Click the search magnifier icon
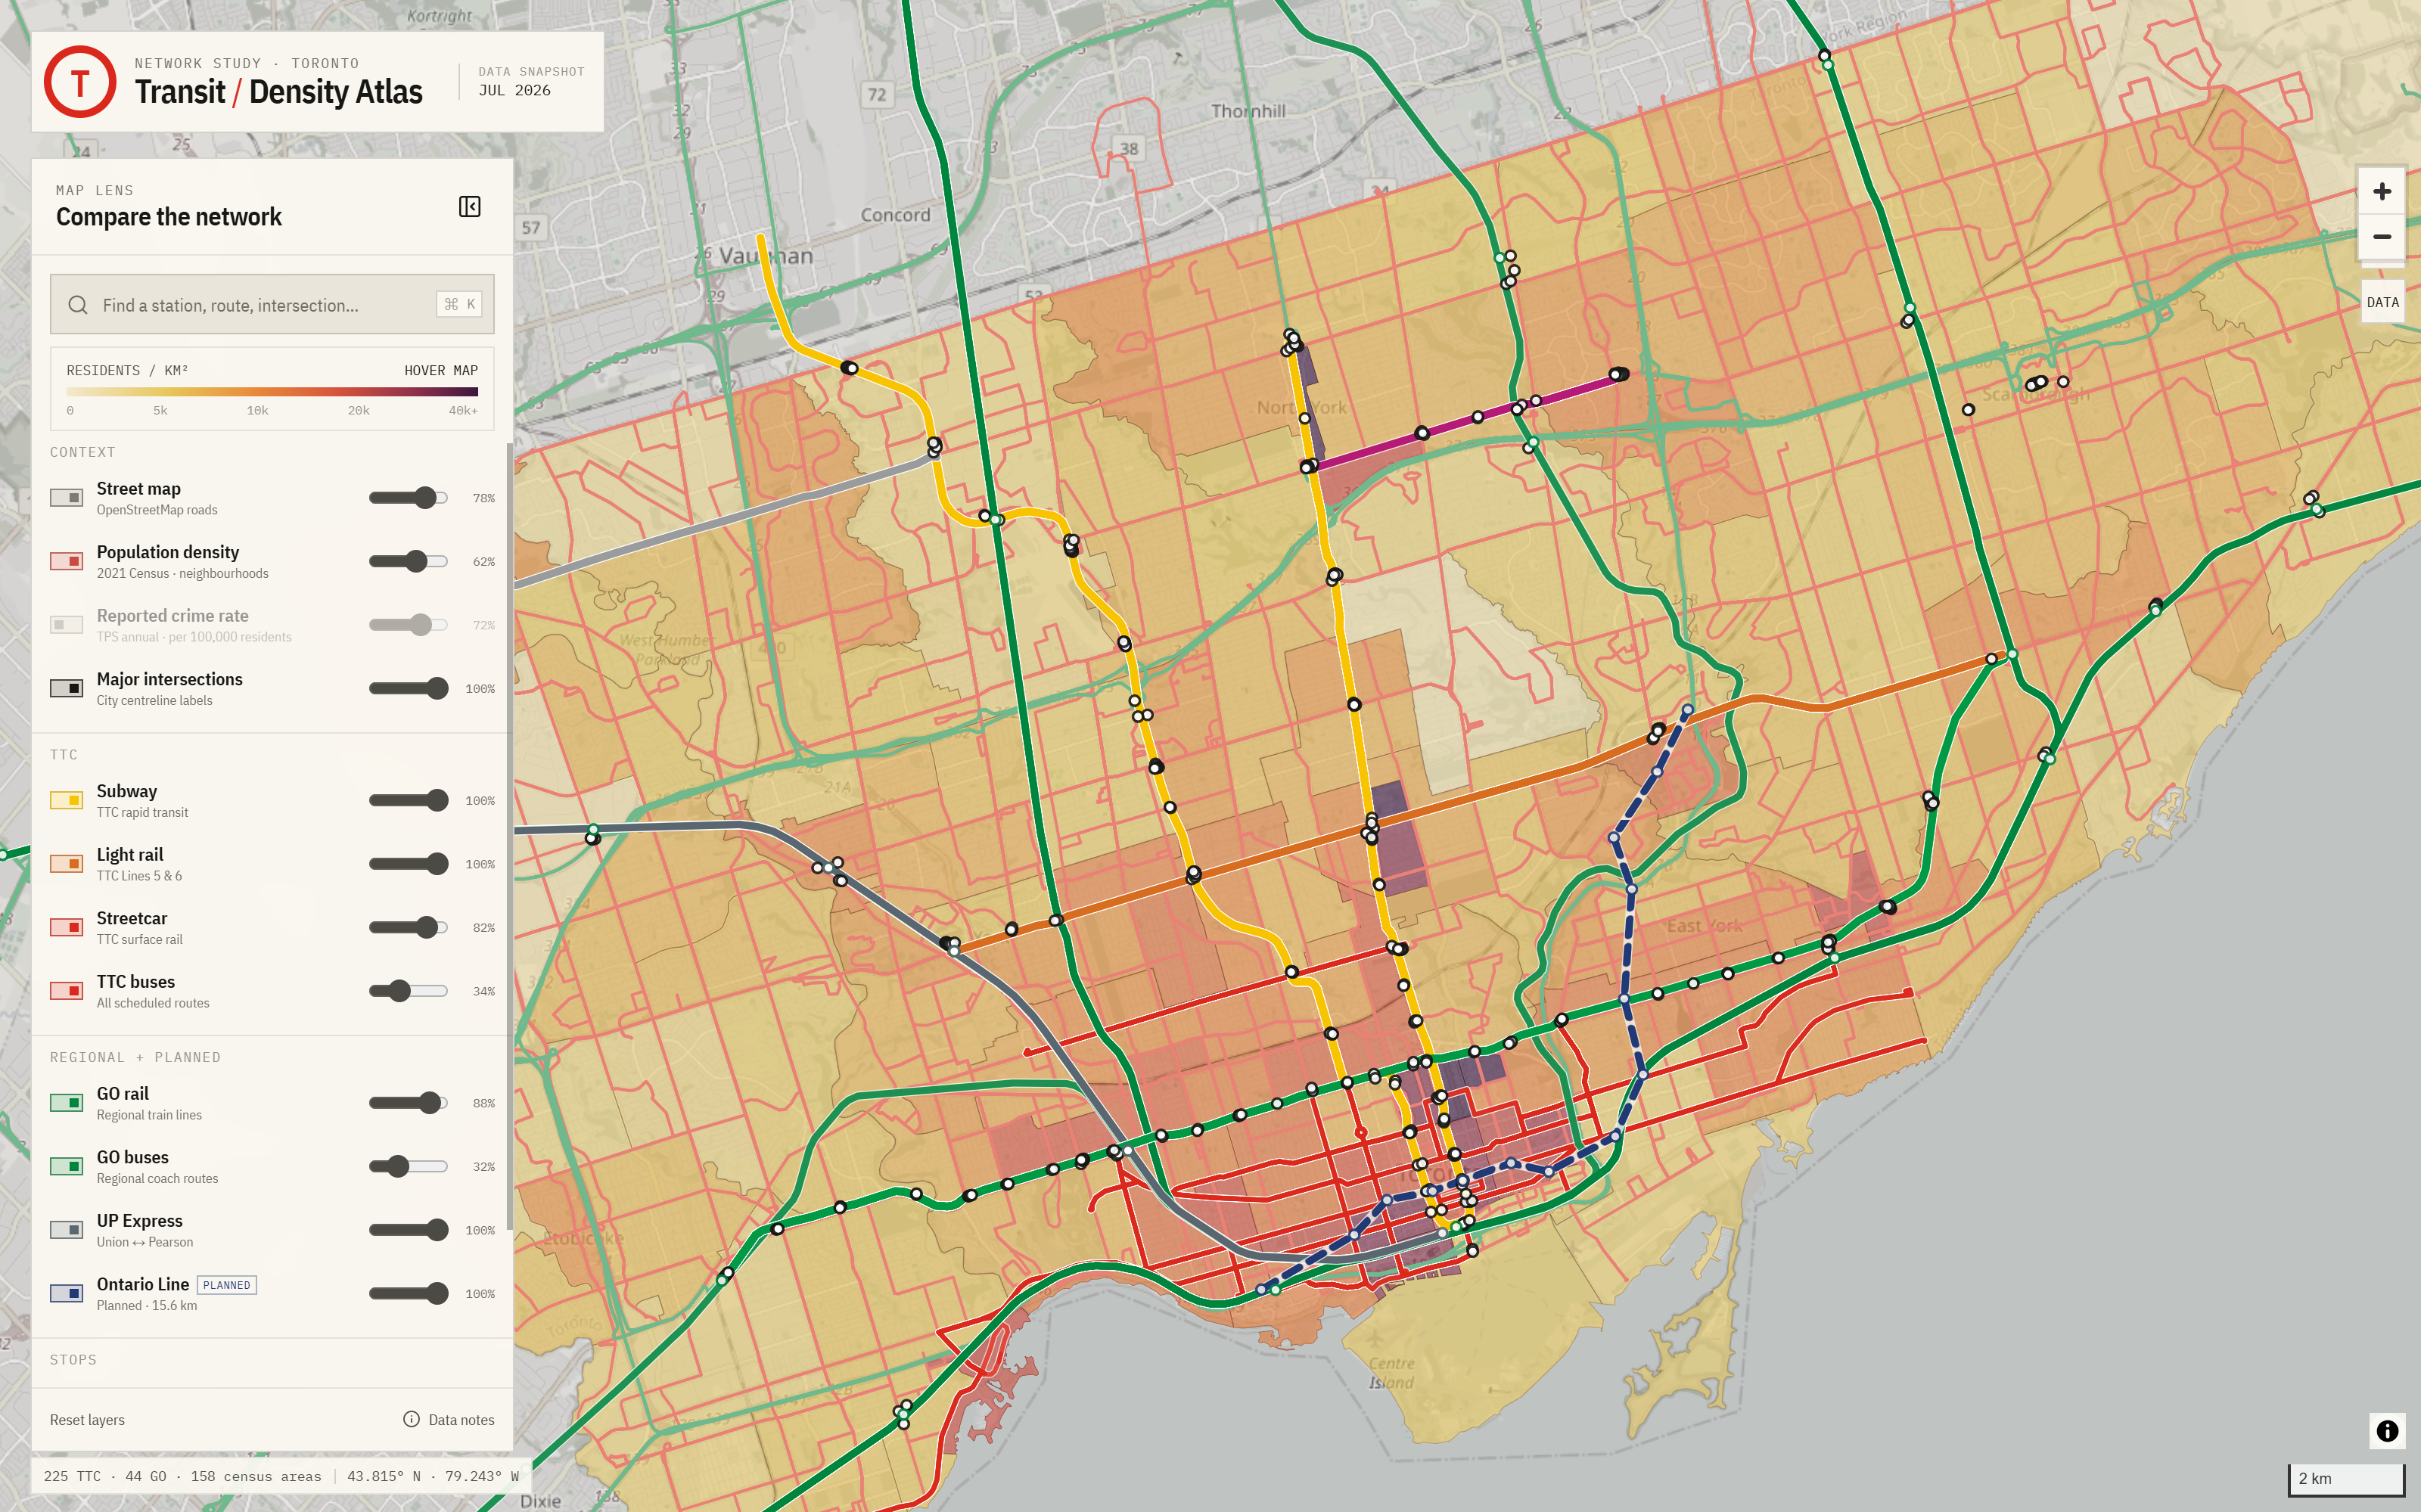The height and width of the screenshot is (1512, 2421). [78, 305]
